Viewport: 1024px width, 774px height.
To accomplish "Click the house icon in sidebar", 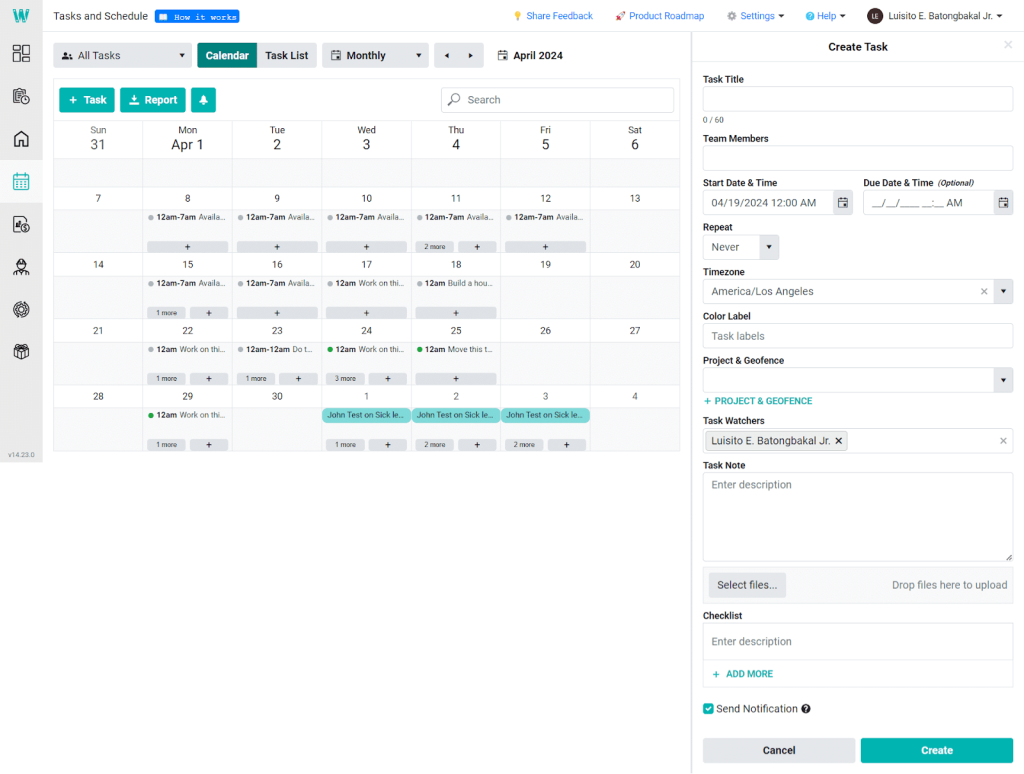I will pos(21,139).
